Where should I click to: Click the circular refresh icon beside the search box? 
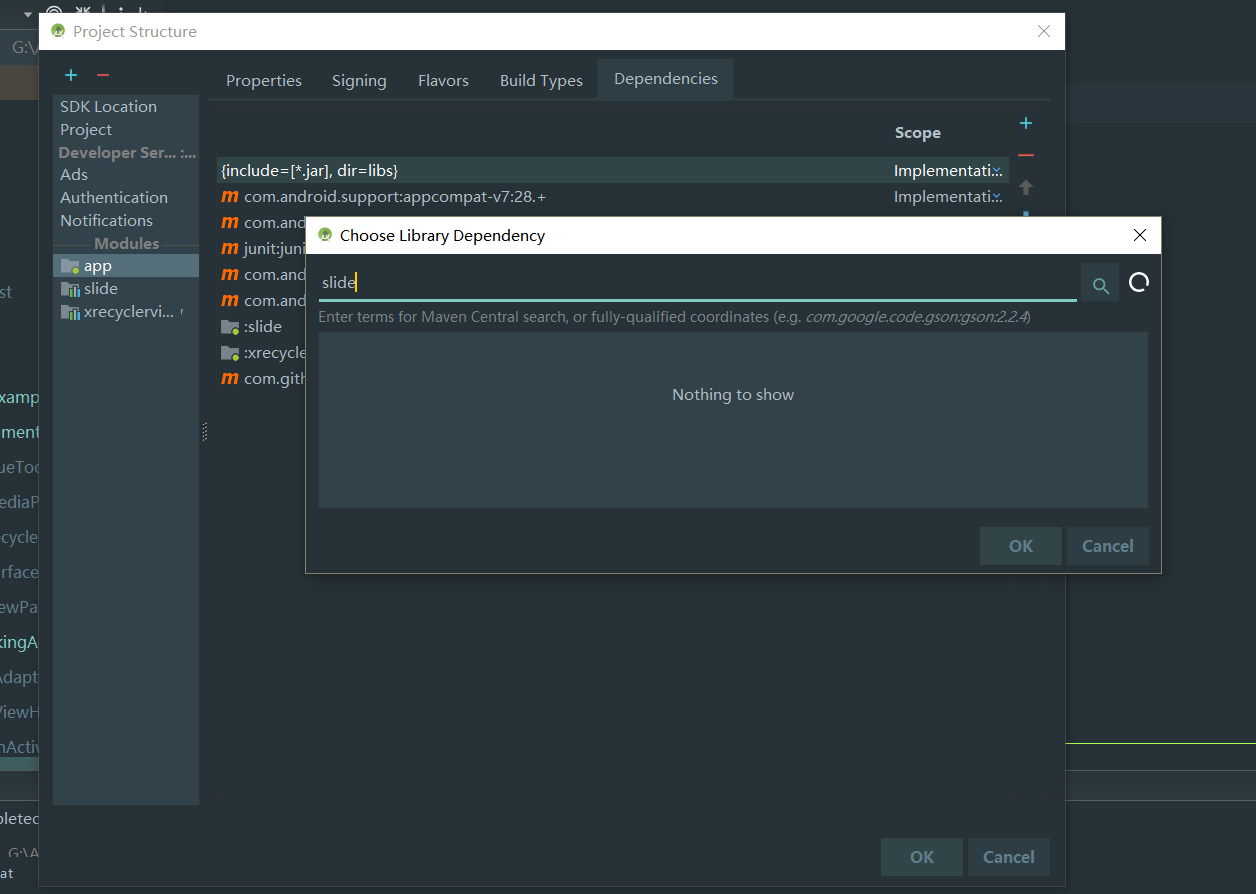(x=1139, y=282)
